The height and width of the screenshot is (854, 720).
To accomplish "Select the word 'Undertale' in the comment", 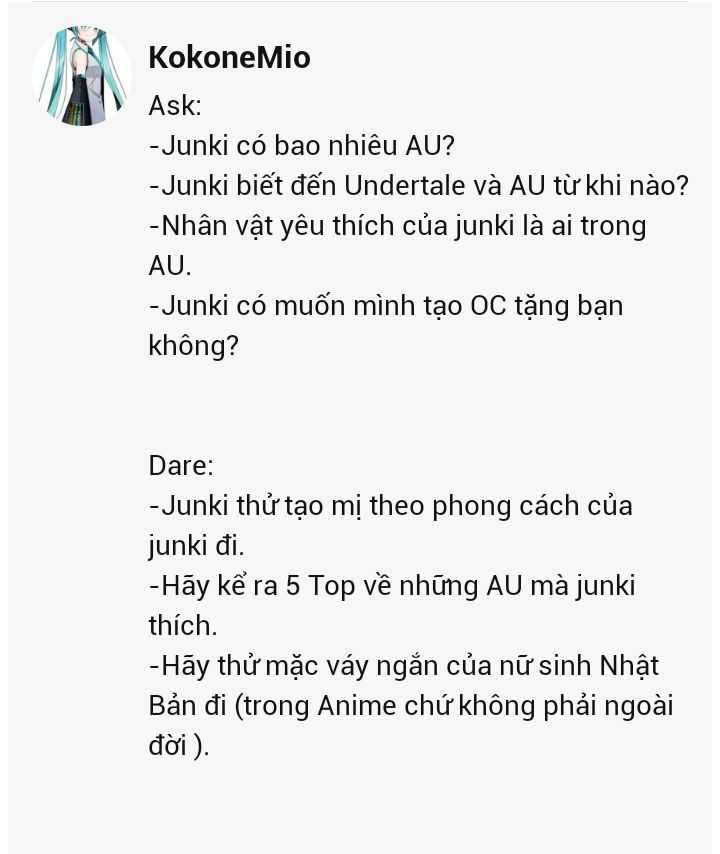I will (x=405, y=185).
